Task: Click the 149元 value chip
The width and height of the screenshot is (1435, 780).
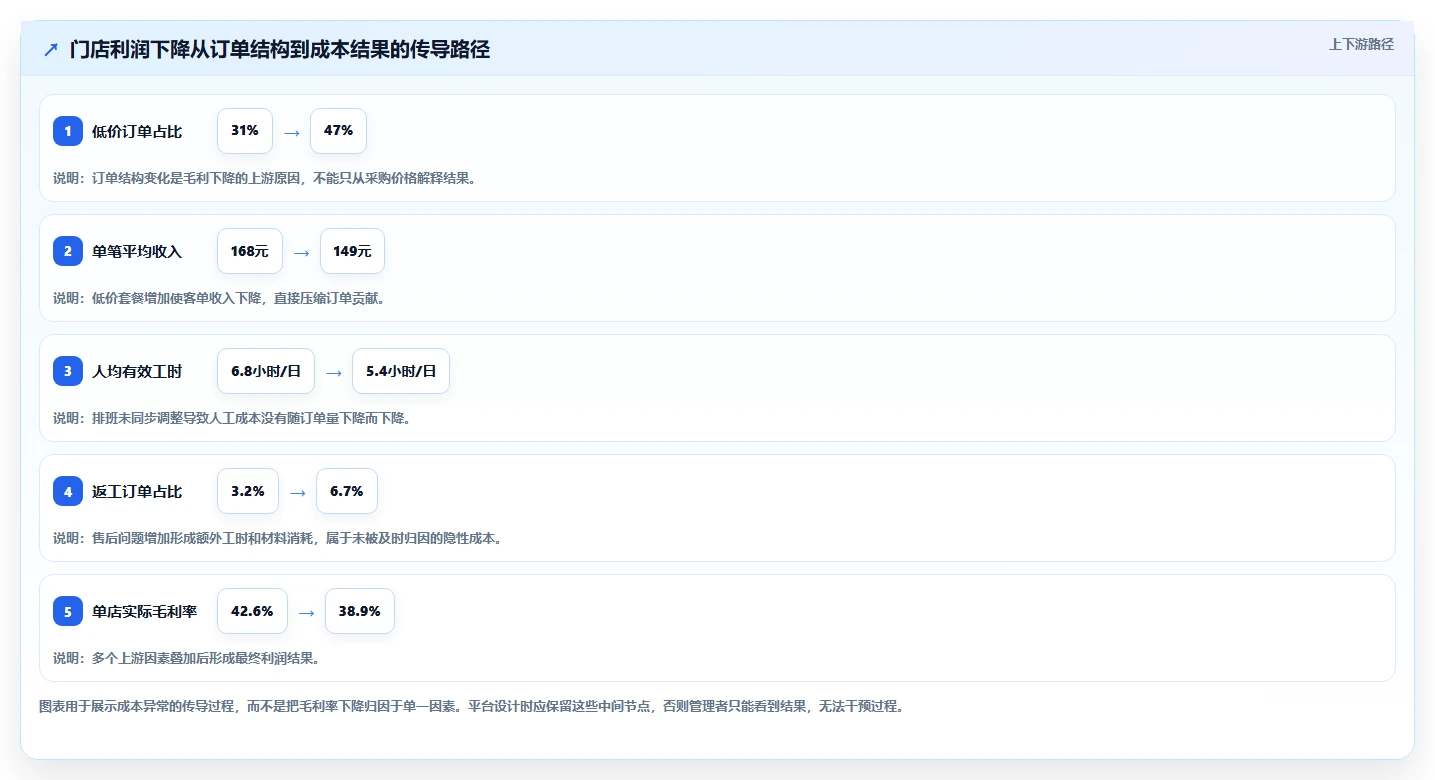Action: coord(352,251)
